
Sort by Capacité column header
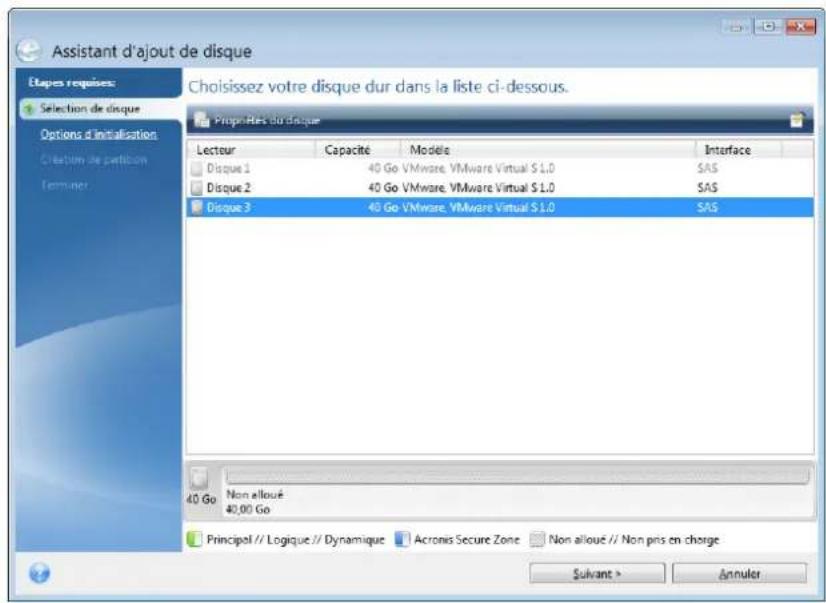point(358,150)
